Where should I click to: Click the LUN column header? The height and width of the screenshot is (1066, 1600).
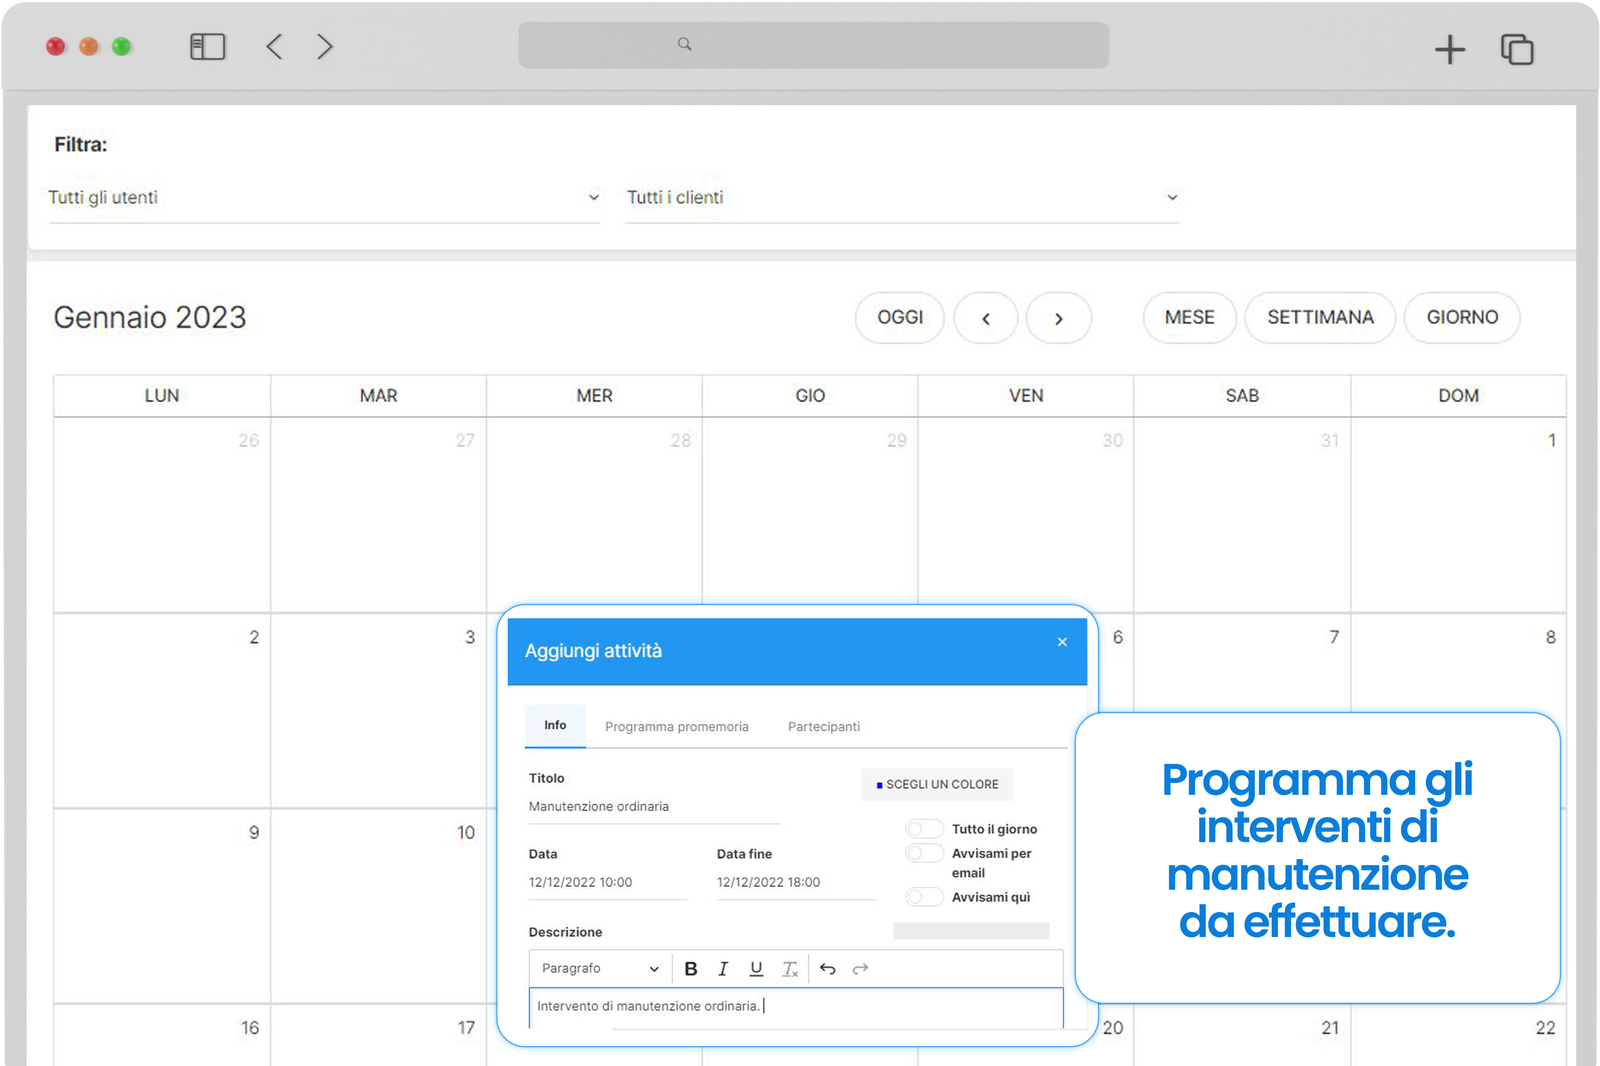pos(162,396)
